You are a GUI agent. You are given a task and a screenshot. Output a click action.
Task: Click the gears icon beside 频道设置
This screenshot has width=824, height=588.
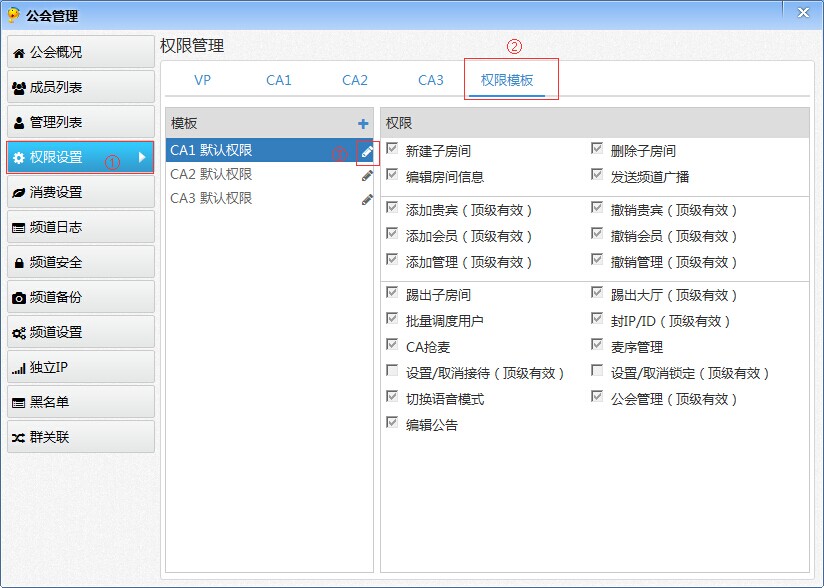(19, 333)
